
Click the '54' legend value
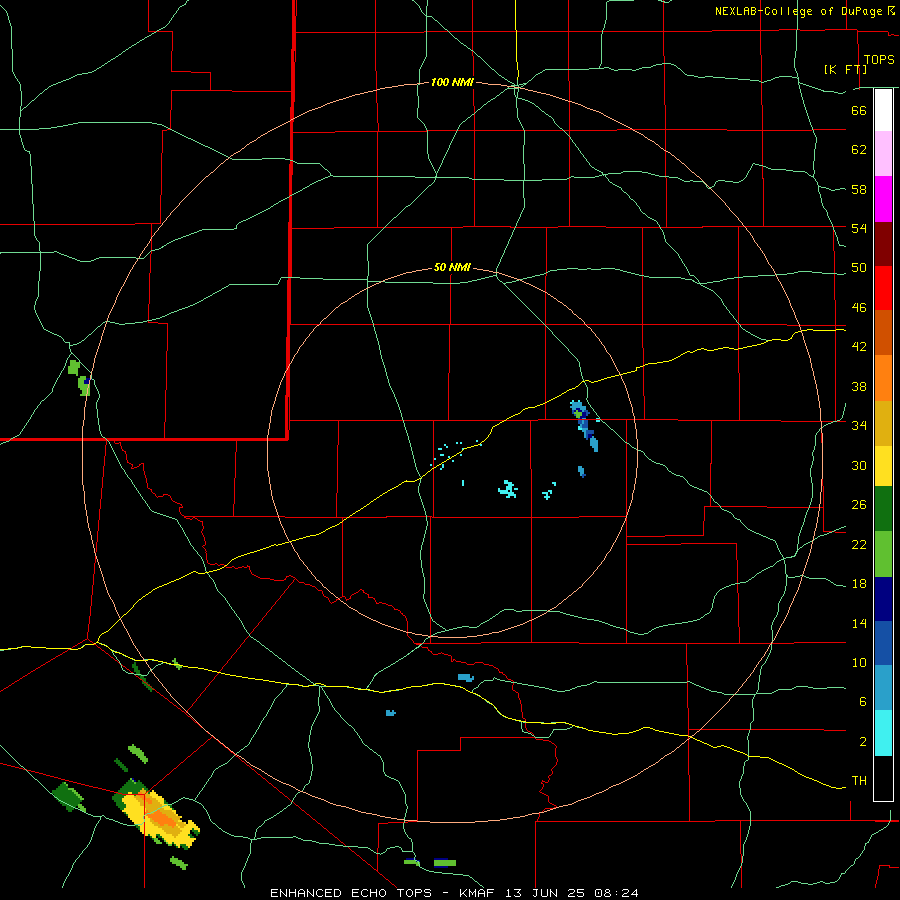tap(859, 228)
